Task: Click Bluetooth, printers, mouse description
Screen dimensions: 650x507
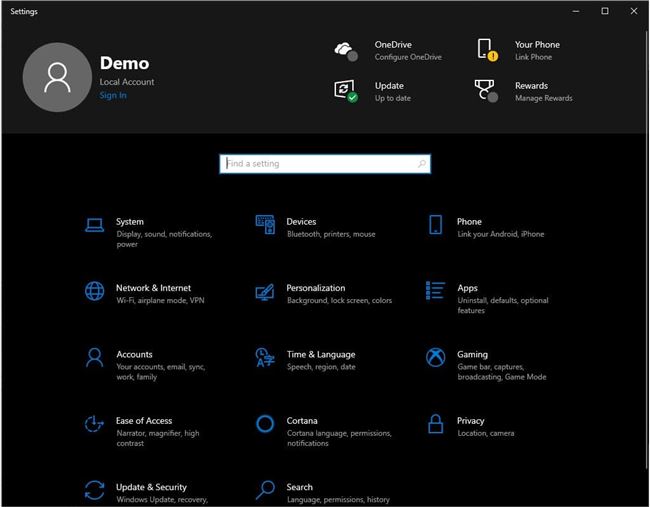Action: pyautogui.click(x=331, y=234)
